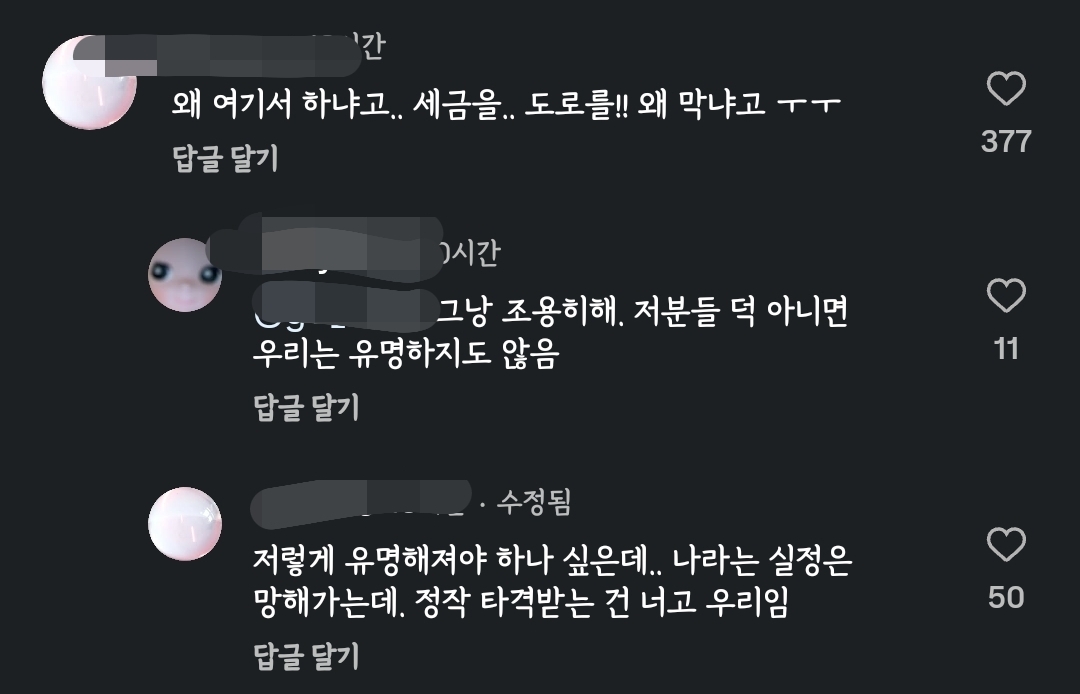Open the doll-face profile picture
This screenshot has width=1080, height=694.
point(185,275)
